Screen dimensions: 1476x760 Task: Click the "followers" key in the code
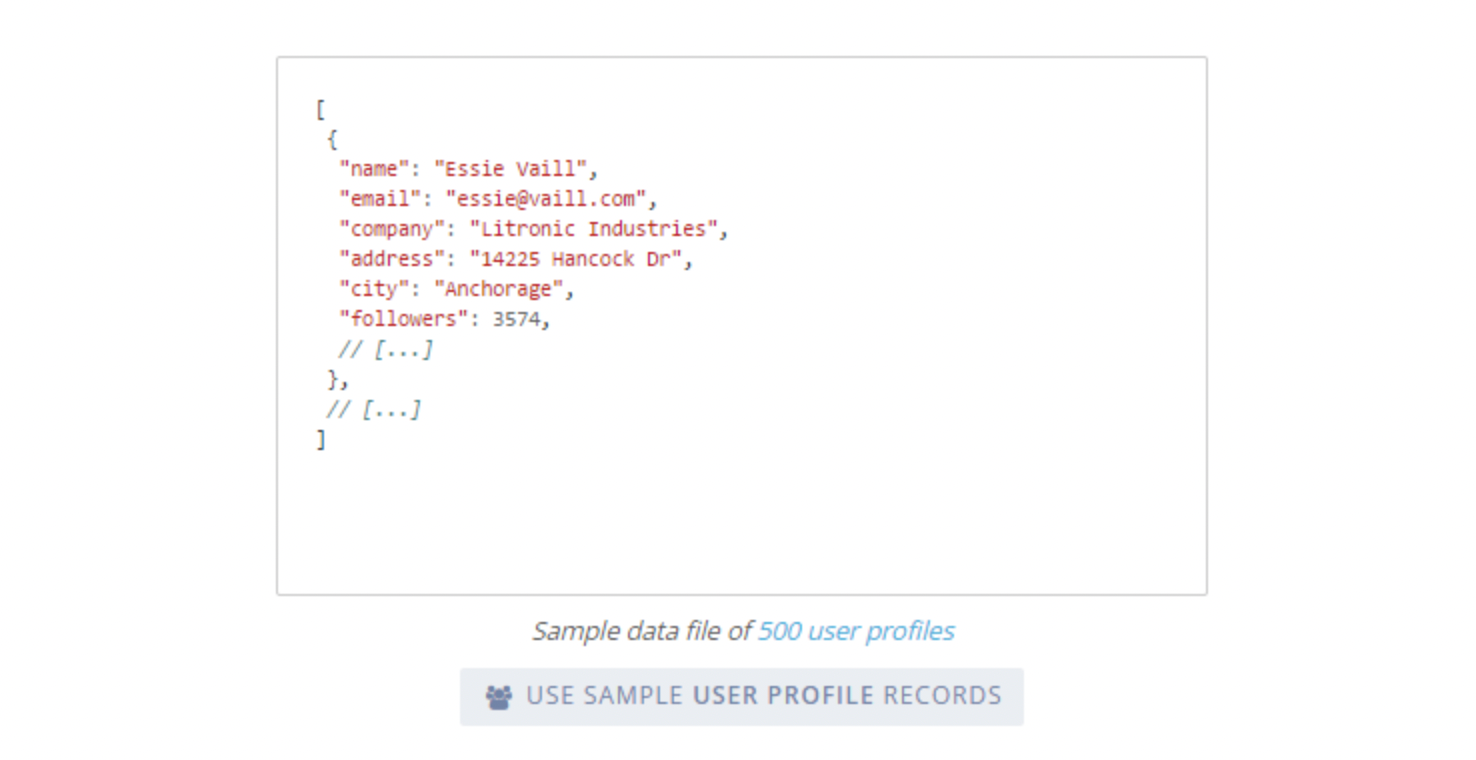click(x=398, y=319)
